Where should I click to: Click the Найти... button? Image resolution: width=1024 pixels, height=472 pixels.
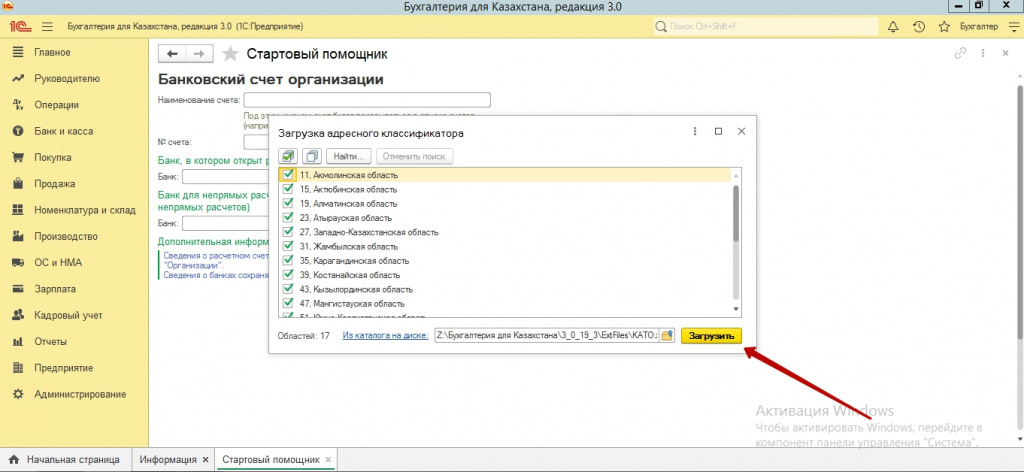tap(349, 157)
